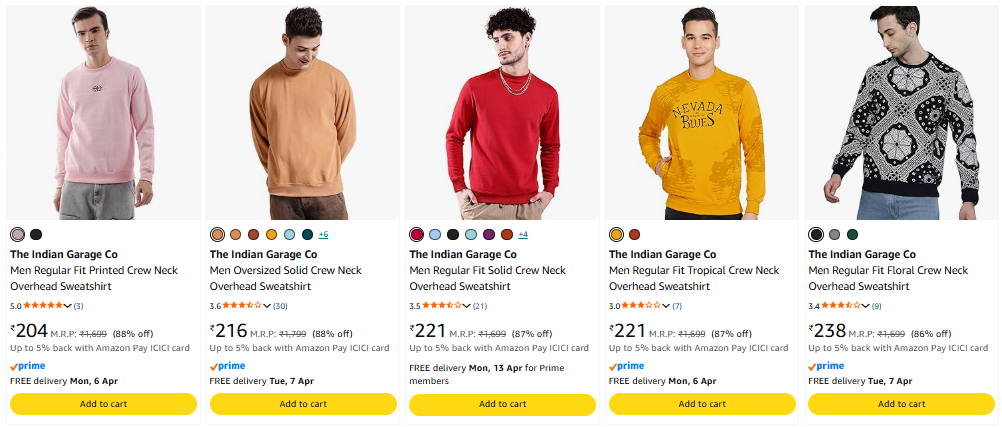
Task: Open the 30 reviews link
Action: pos(280,306)
